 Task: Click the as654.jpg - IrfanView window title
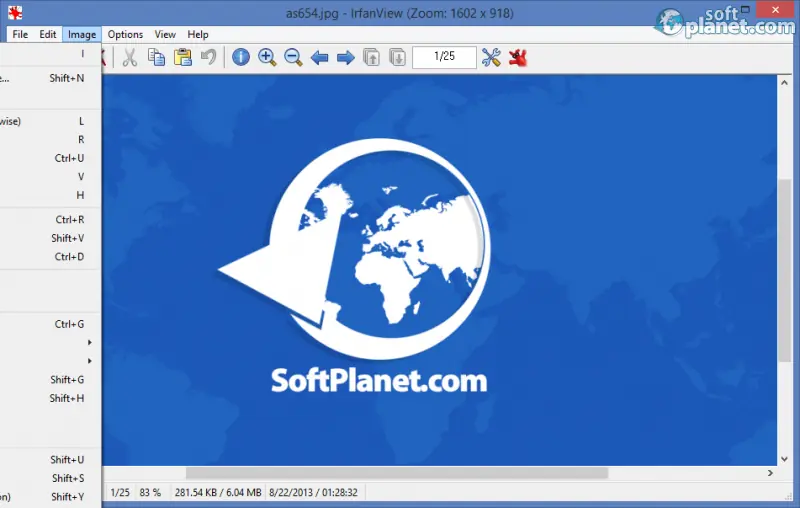point(399,13)
